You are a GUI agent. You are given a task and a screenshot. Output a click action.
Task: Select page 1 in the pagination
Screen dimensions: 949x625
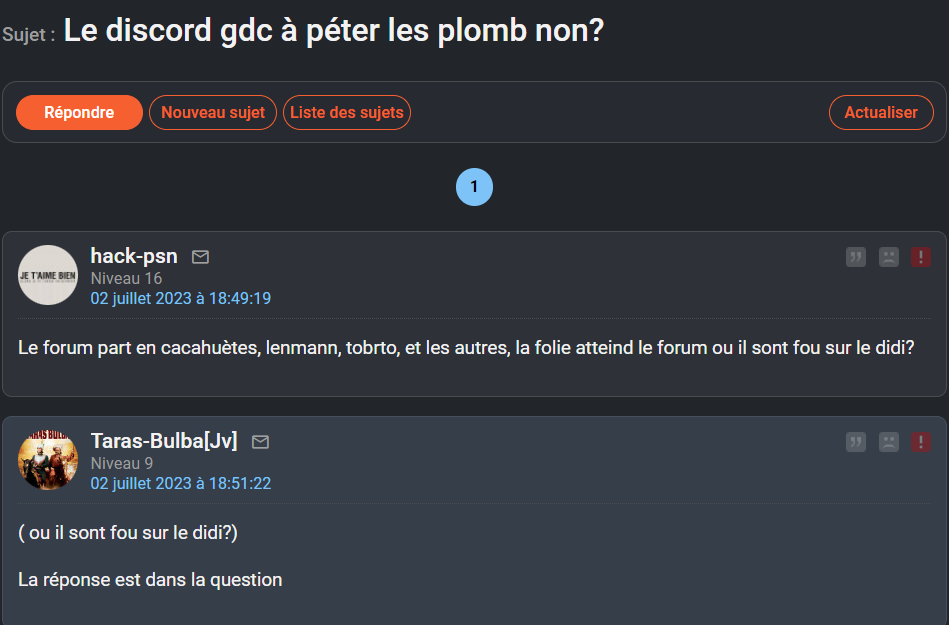click(474, 187)
